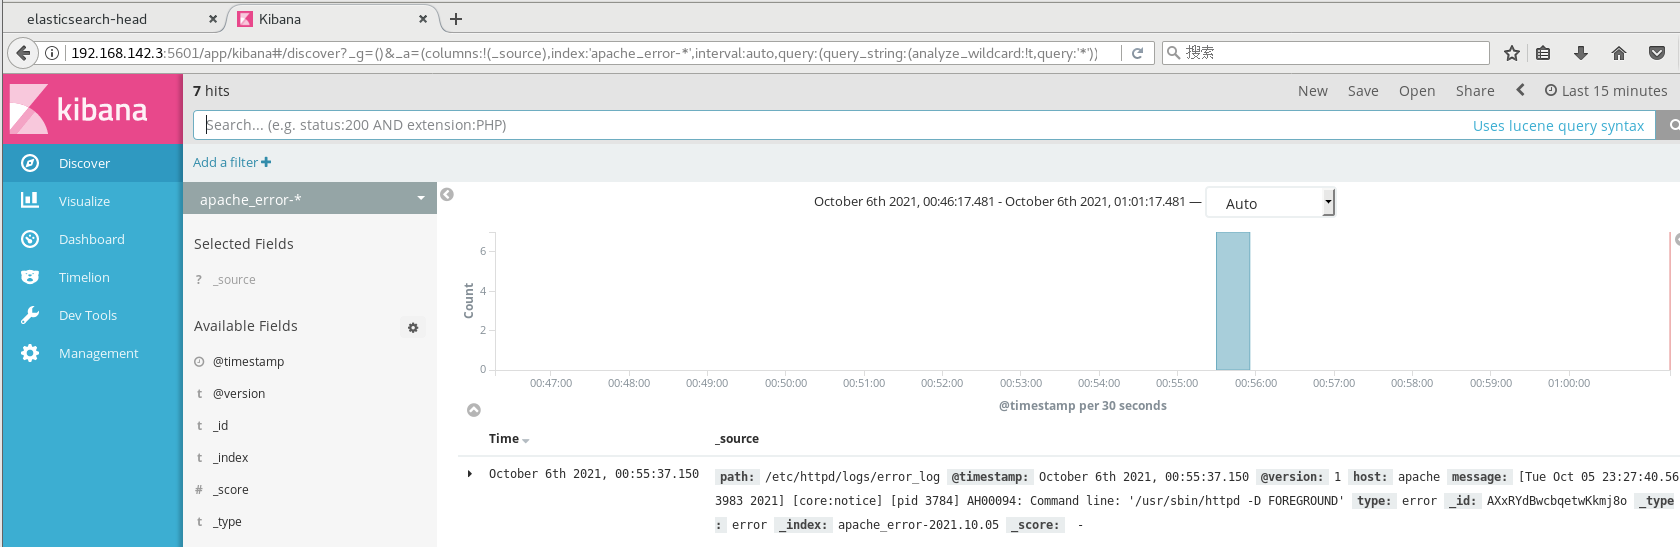Collapse the histogram chart toggle
Viewport: 1680px width, 547px height.
[474, 410]
